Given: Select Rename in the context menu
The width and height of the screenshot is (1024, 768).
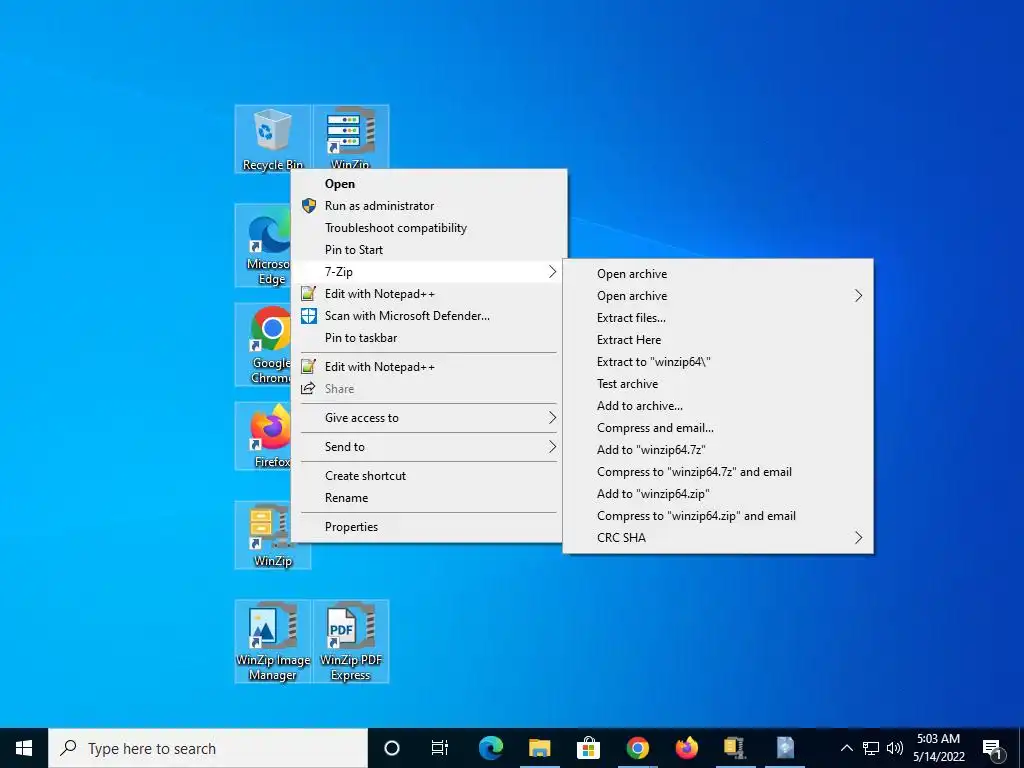Looking at the screenshot, I should pos(428,498).
